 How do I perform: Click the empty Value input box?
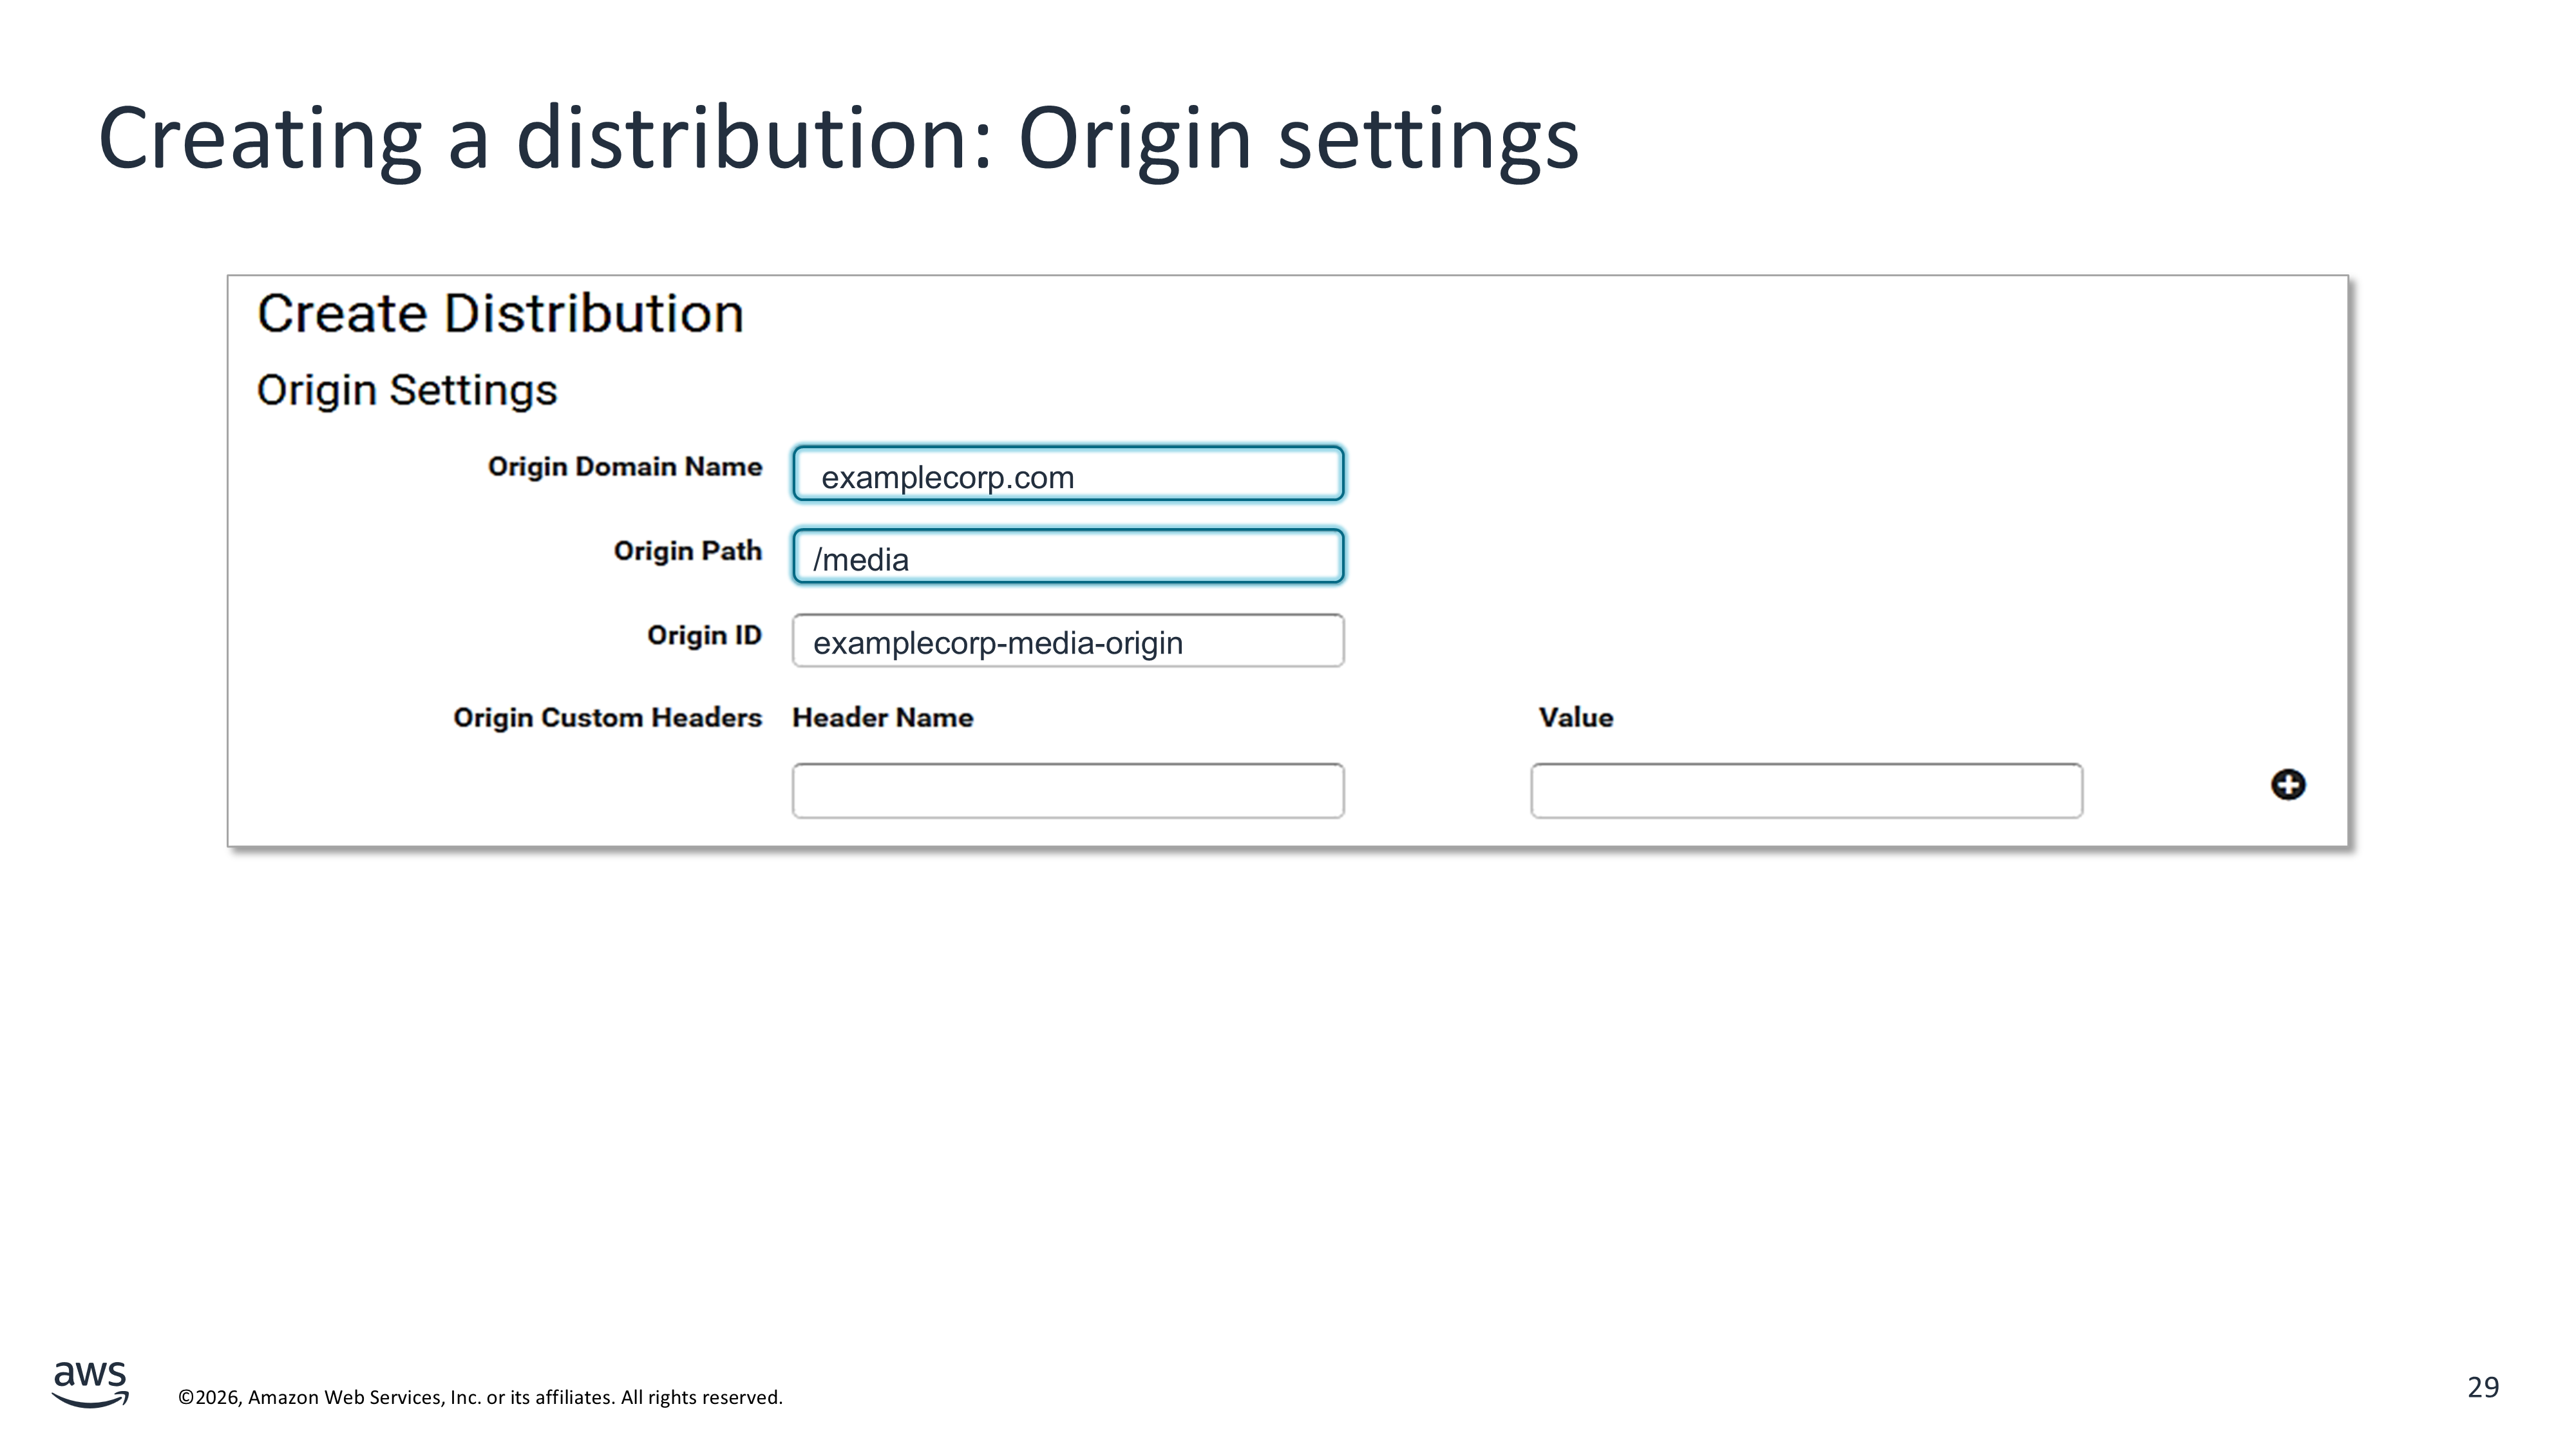[x=1805, y=791]
